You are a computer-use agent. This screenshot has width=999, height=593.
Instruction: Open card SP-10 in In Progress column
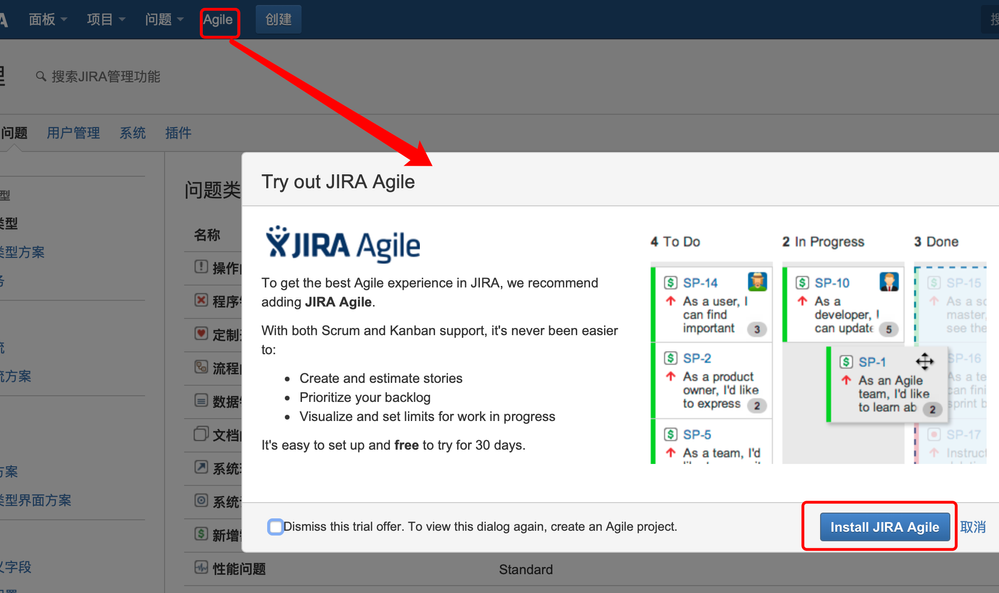(832, 283)
